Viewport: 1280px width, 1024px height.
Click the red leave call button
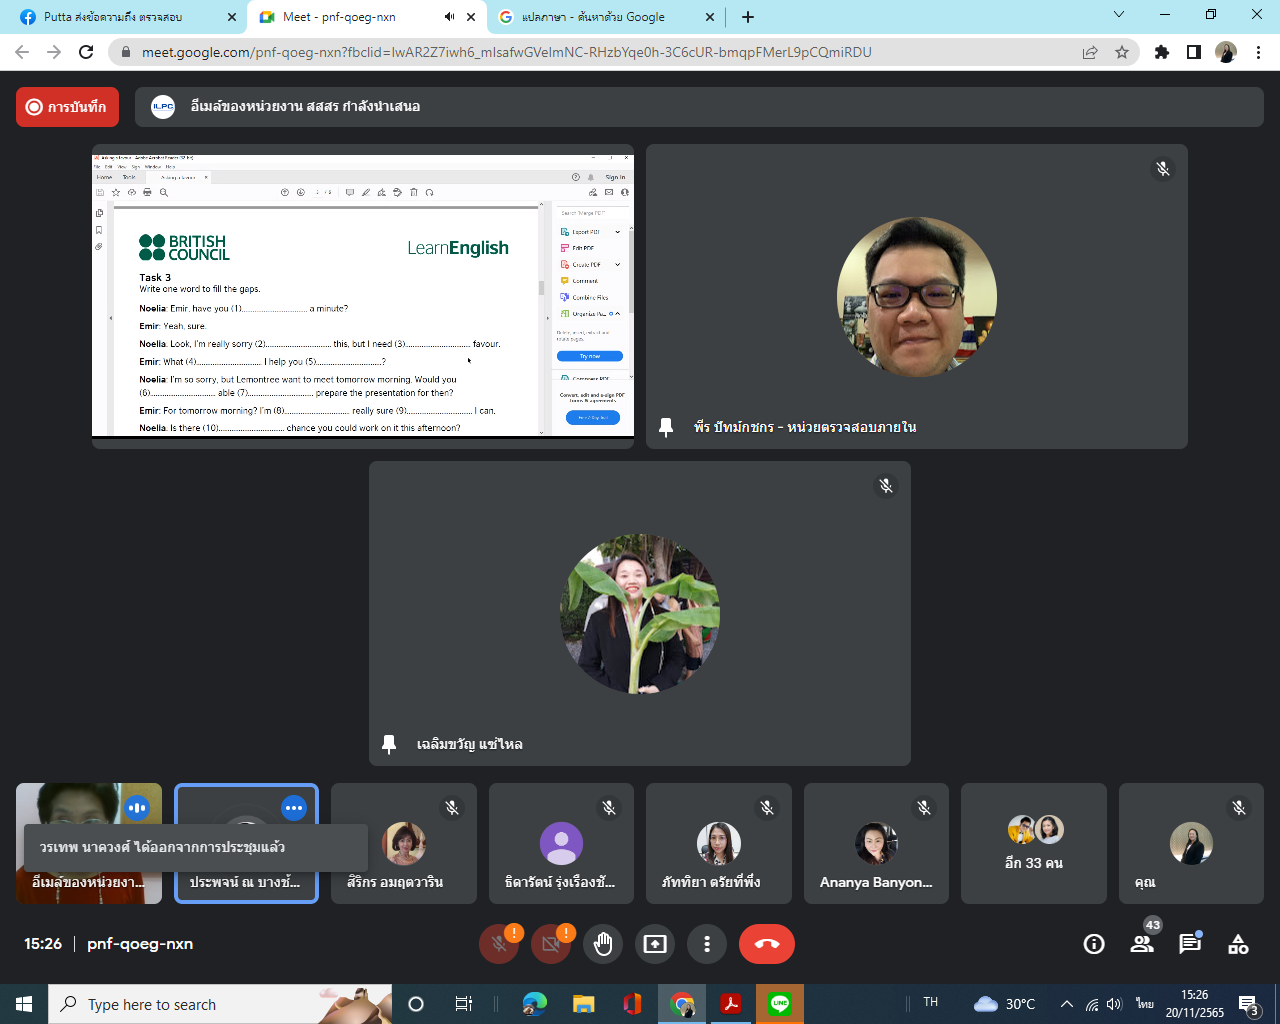[x=767, y=944]
